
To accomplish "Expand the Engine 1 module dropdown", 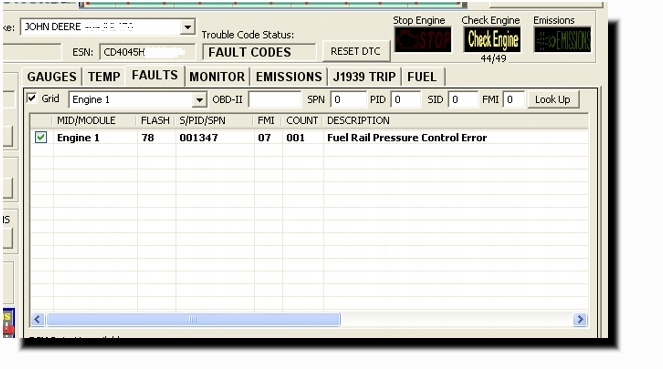I will [x=199, y=100].
